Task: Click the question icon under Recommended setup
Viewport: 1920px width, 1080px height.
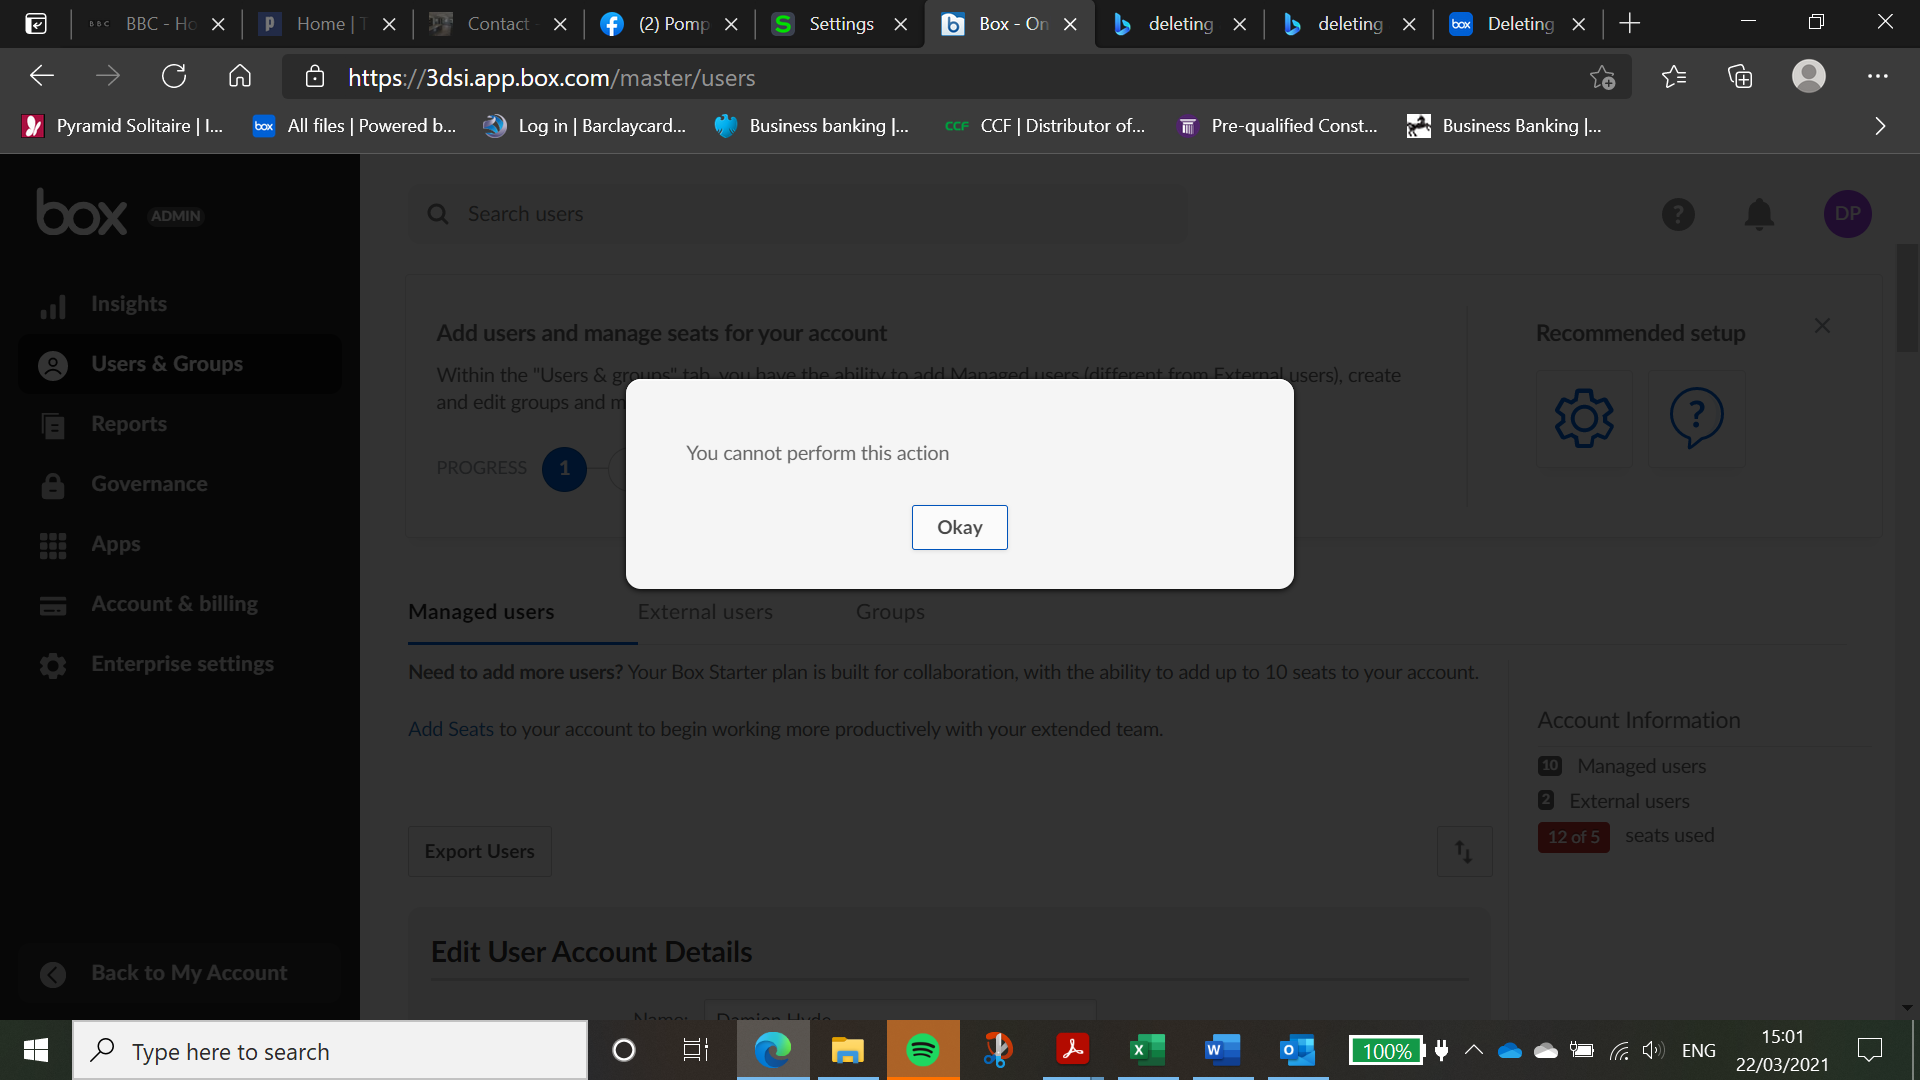Action: tap(1696, 418)
